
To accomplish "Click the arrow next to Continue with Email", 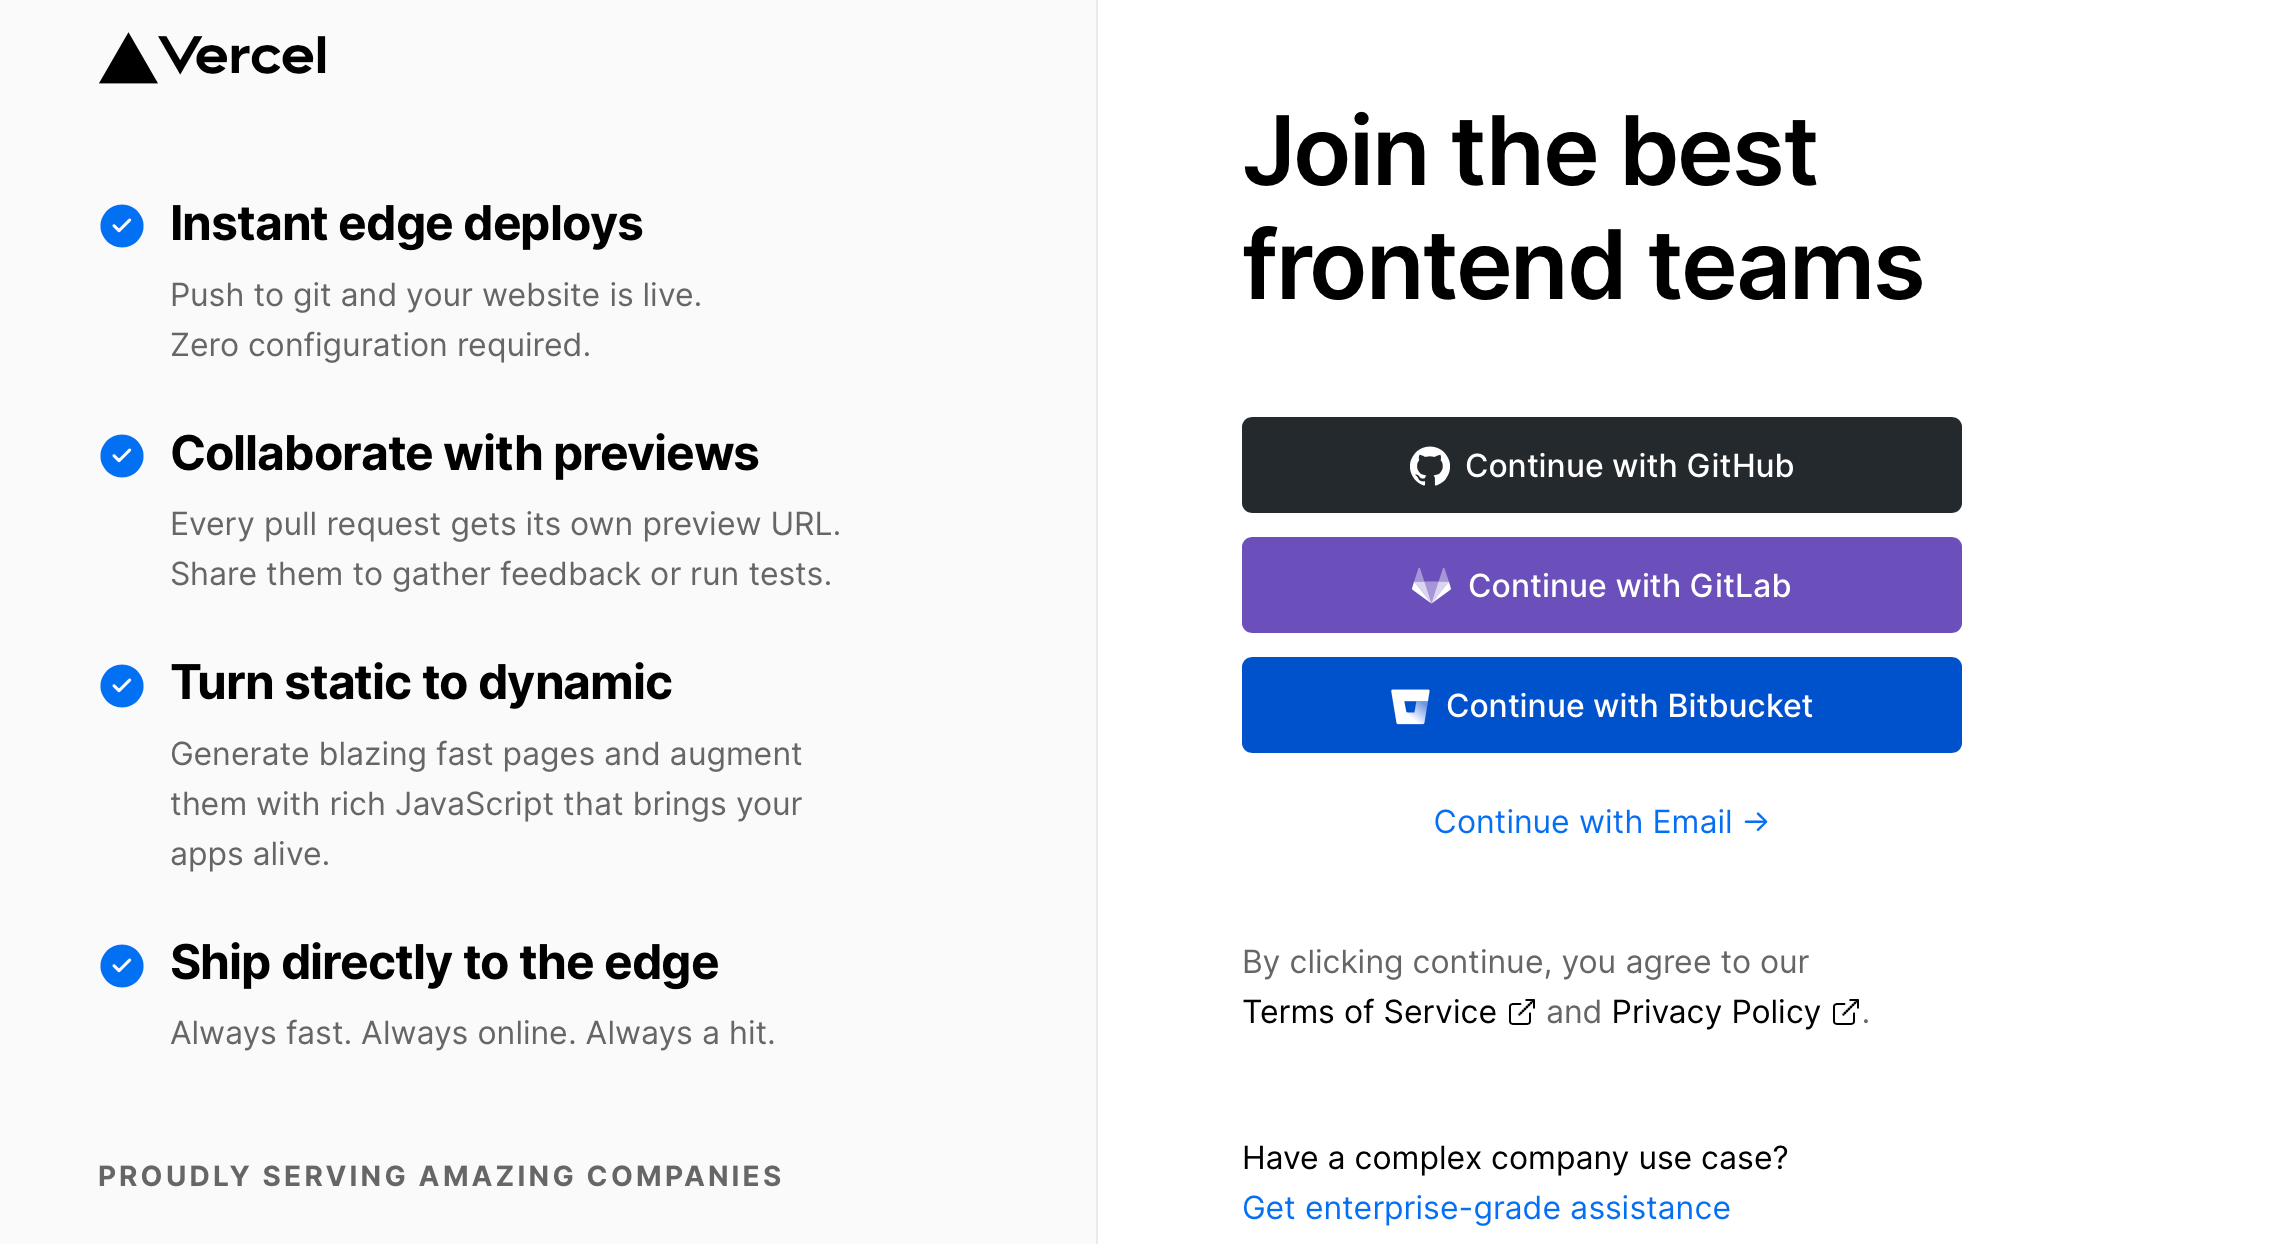I will (1756, 822).
